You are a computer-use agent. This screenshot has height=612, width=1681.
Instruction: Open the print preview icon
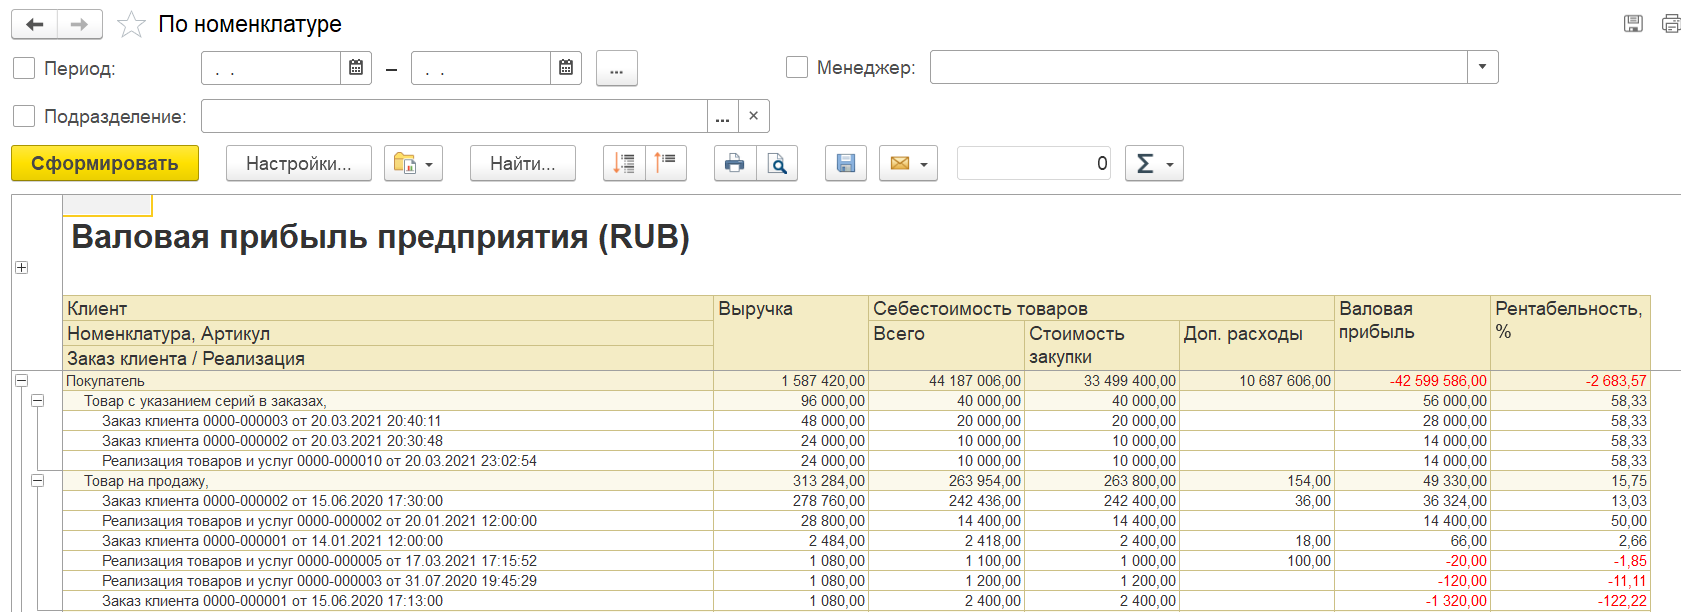pyautogui.click(x=777, y=163)
